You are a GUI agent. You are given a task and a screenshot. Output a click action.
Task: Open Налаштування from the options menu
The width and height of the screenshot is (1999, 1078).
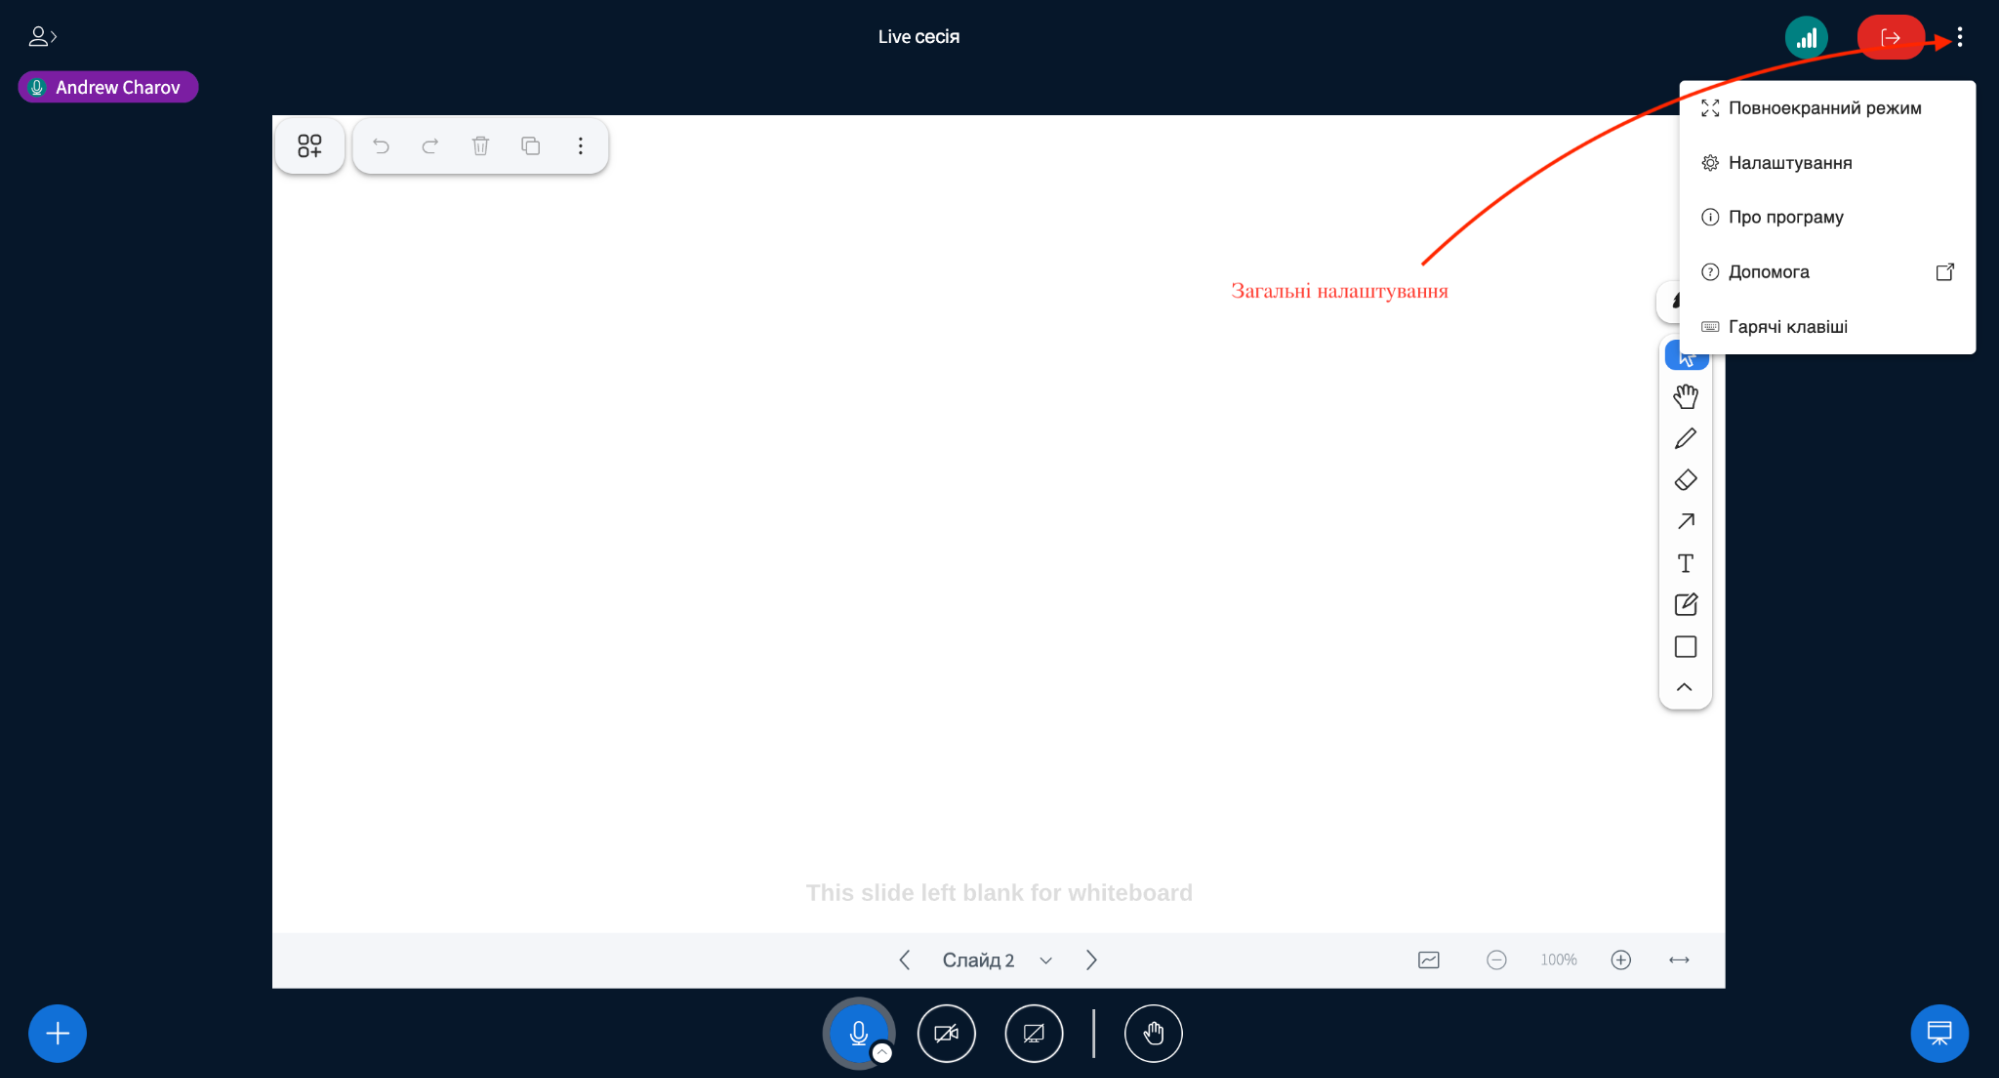point(1789,163)
